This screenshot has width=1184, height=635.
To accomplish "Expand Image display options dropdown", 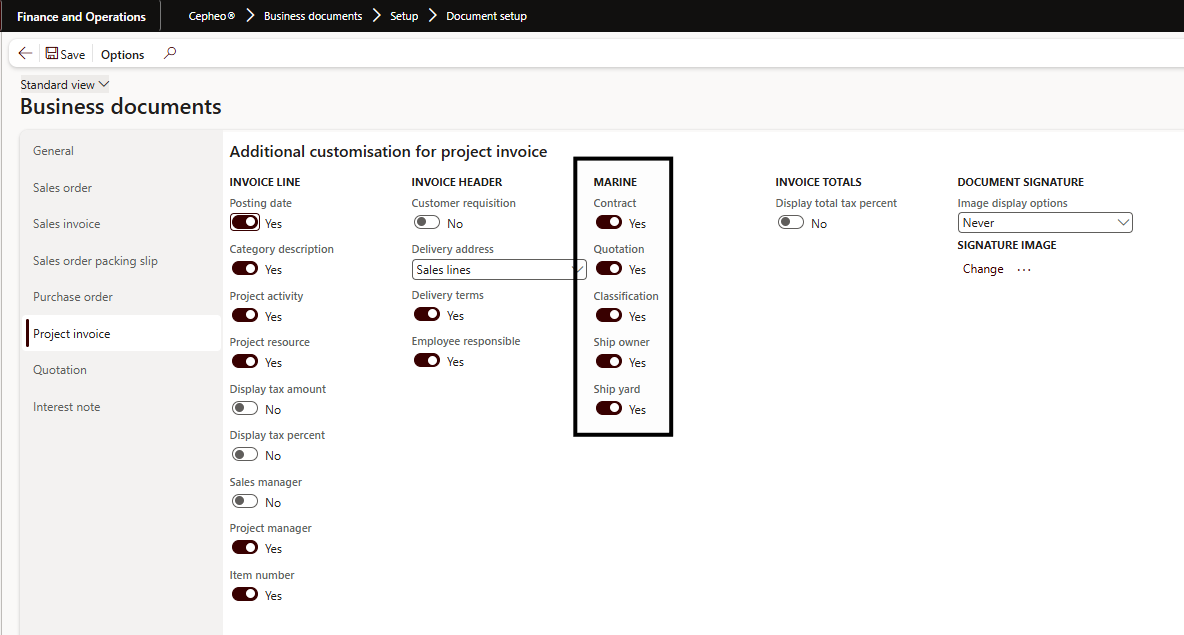I will [1045, 223].
